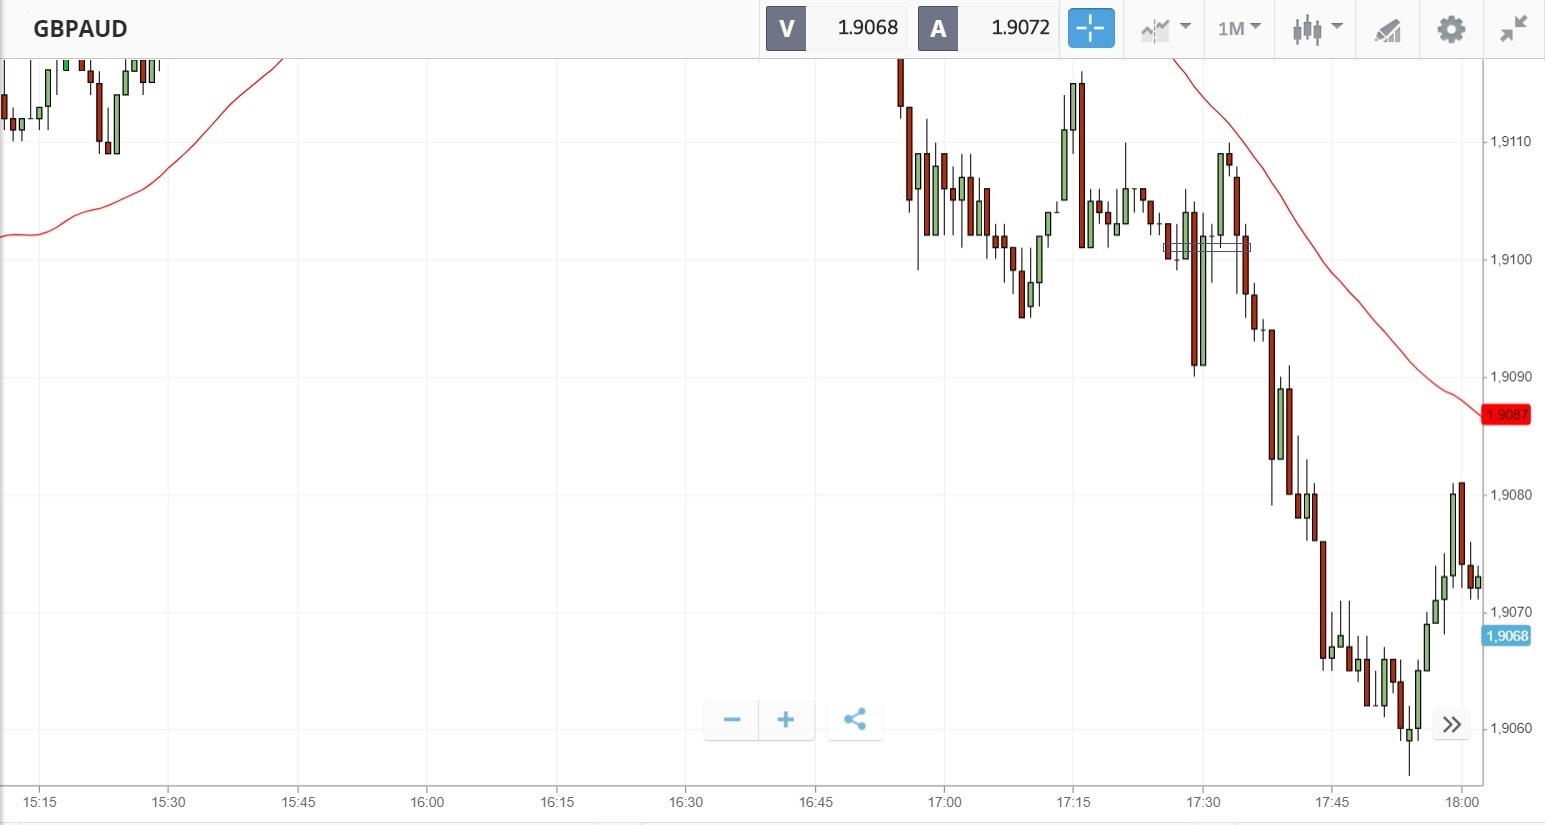The width and height of the screenshot is (1545, 825).
Task: Click the 1.9072 buy price value
Action: coord(1020,28)
